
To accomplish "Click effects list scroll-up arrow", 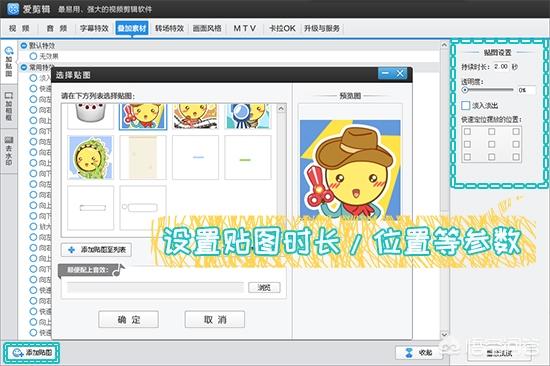I will point(444,45).
